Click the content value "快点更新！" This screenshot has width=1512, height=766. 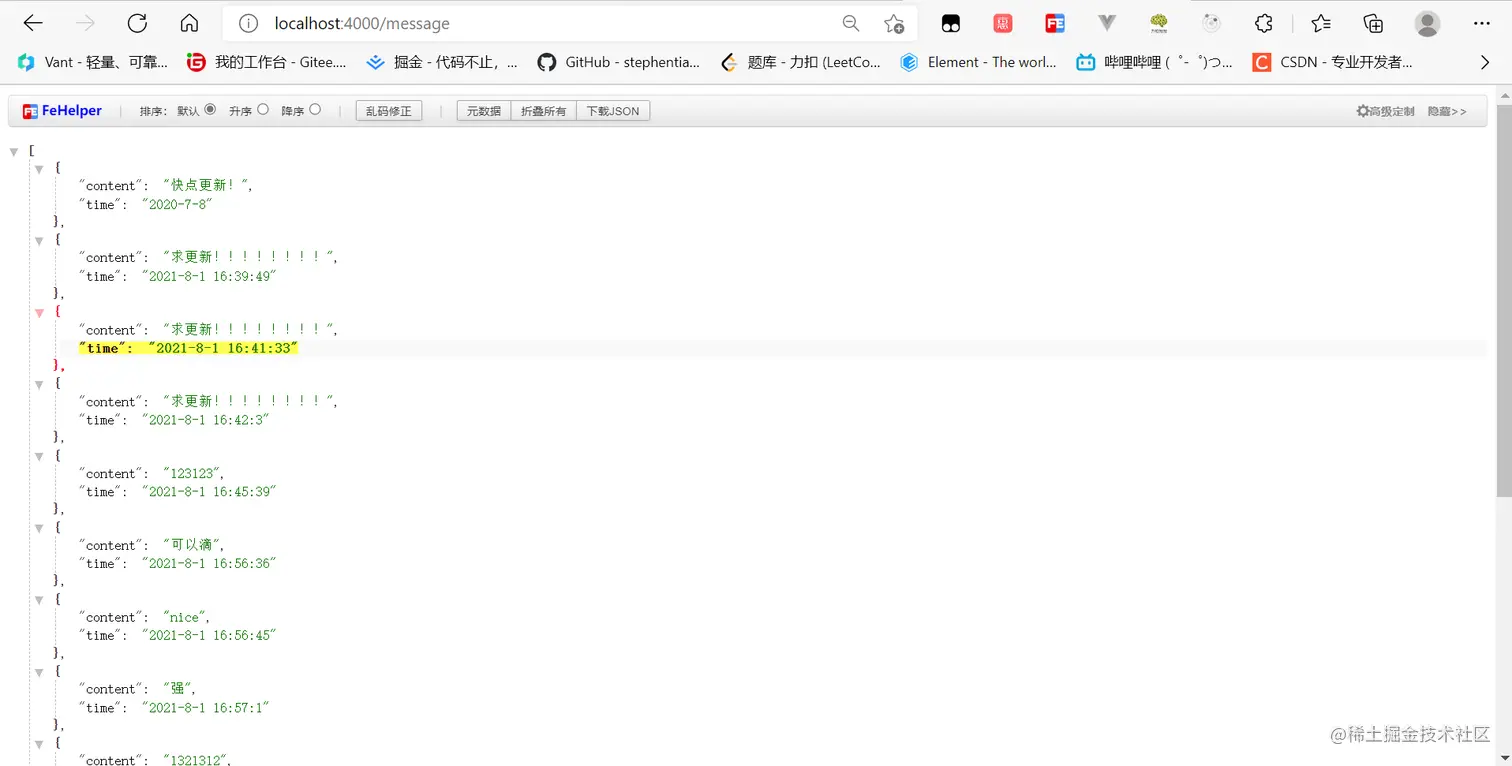208,185
